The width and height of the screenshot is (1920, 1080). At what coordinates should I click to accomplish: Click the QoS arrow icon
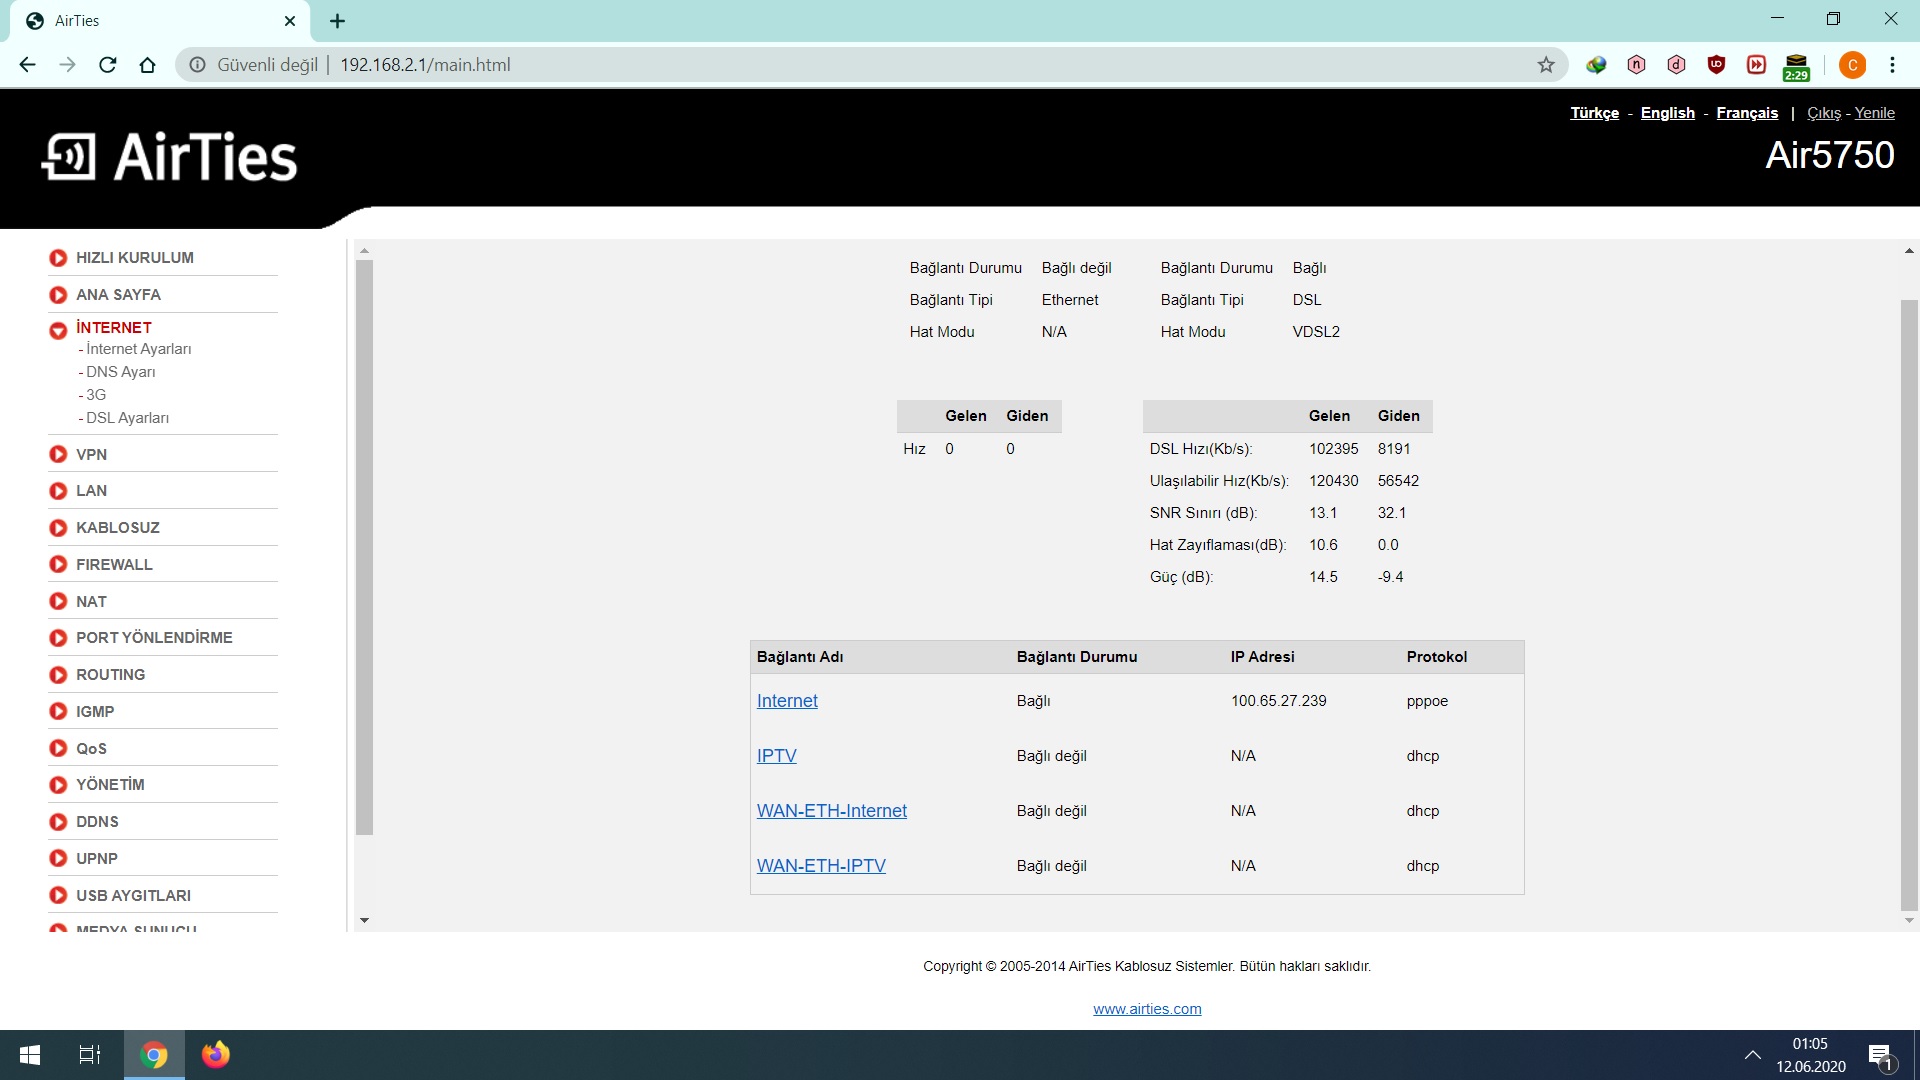pyautogui.click(x=58, y=748)
